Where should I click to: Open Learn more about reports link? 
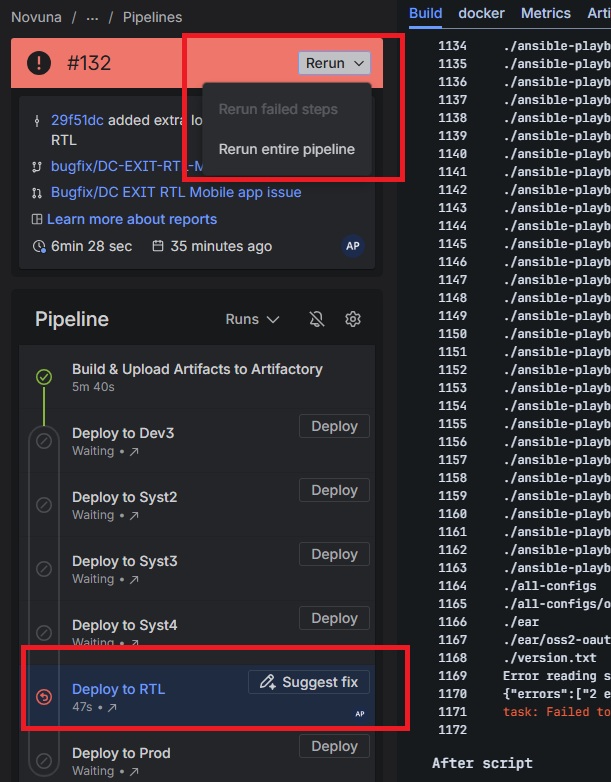tap(132, 219)
